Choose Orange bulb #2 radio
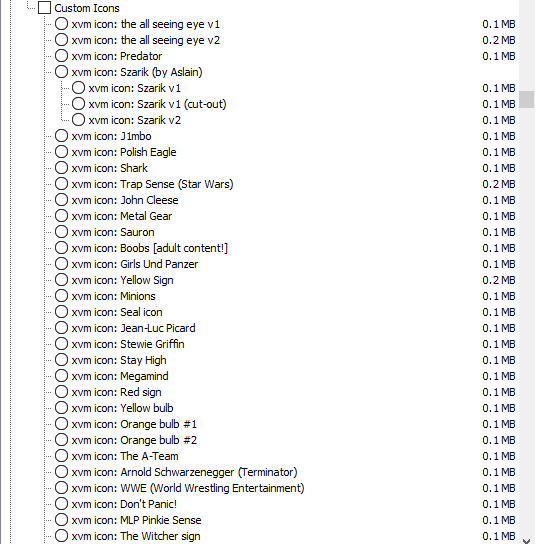The image size is (536, 544). coord(61,440)
